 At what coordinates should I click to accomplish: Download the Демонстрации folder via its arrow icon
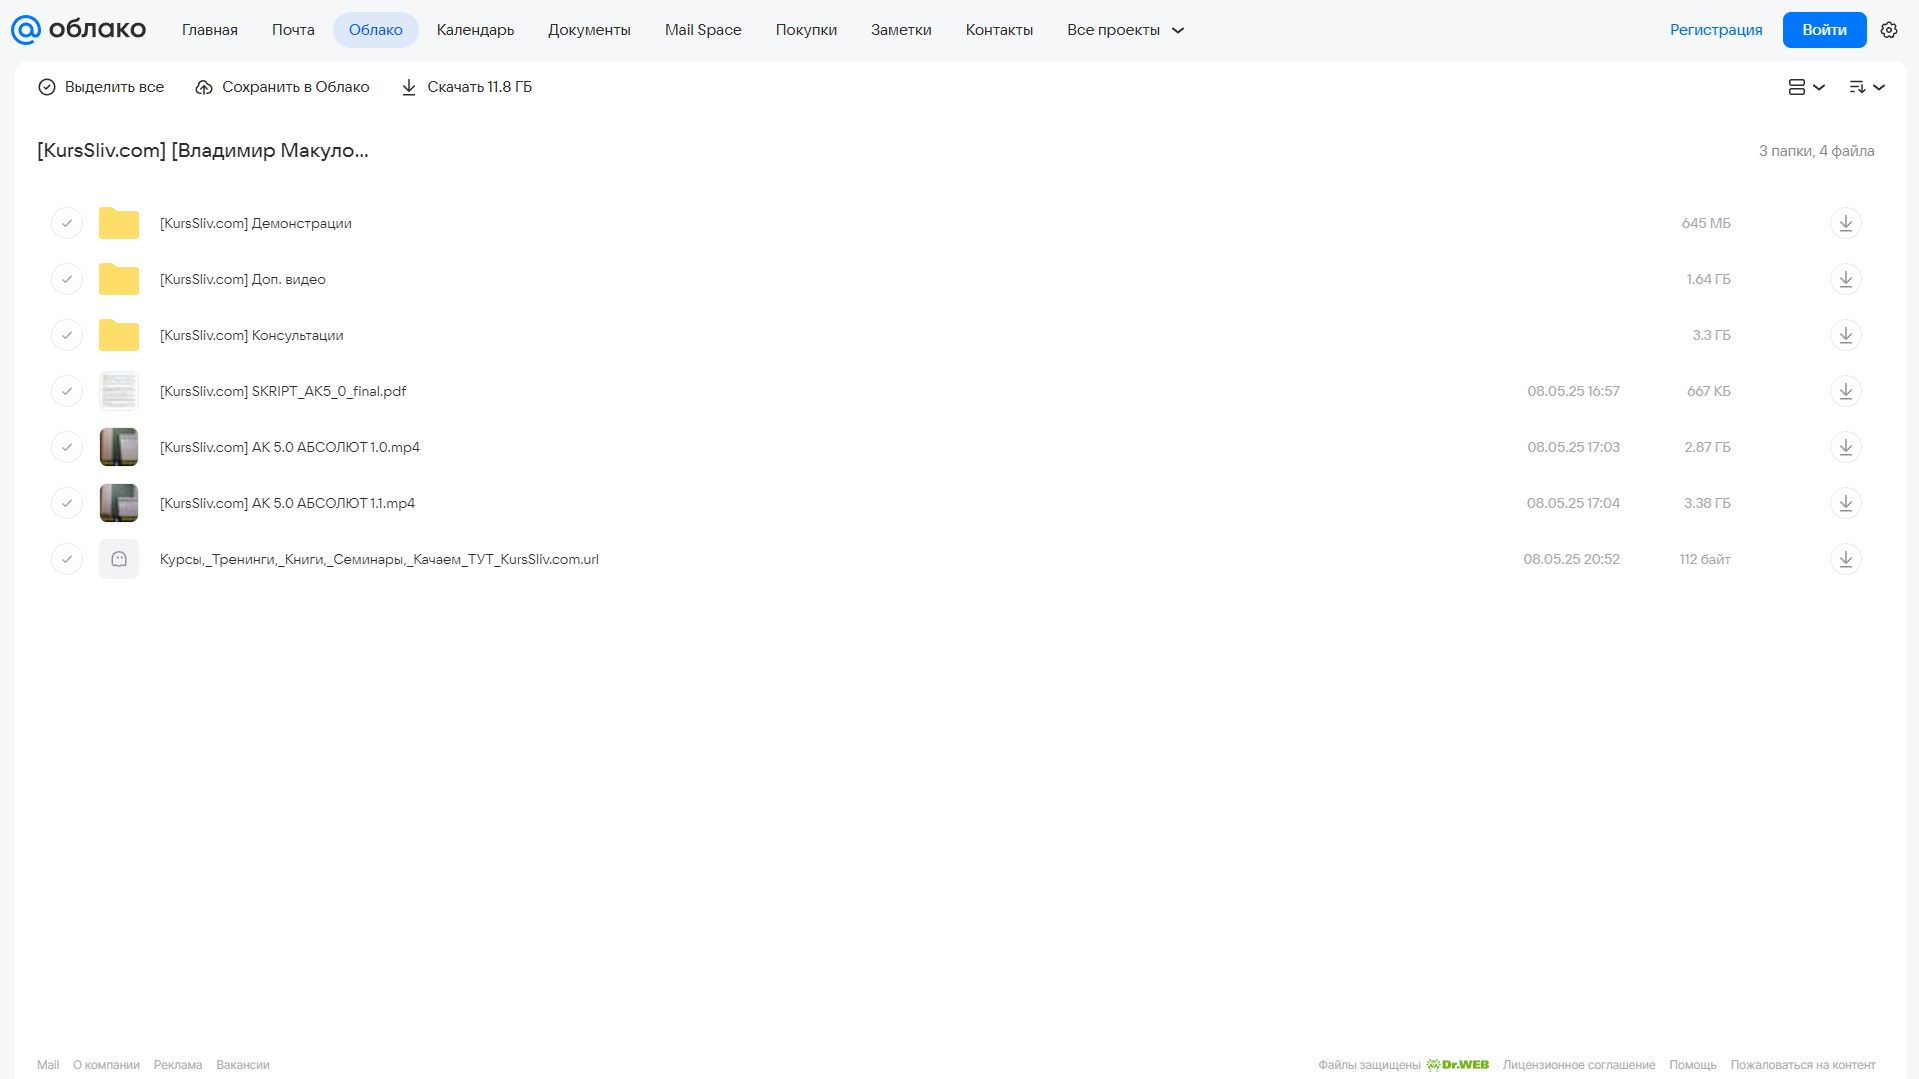pyautogui.click(x=1845, y=223)
